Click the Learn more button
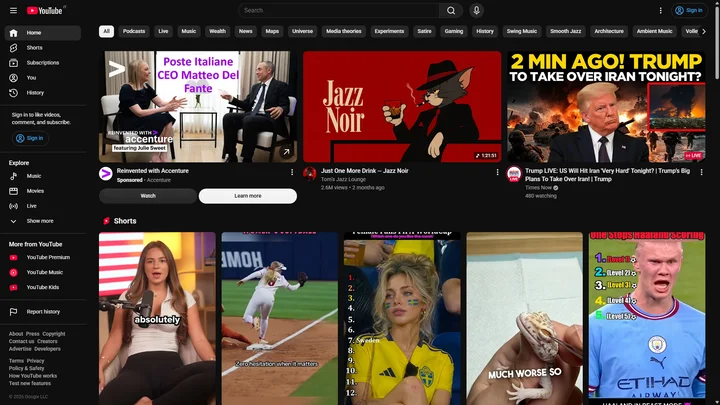 248,196
